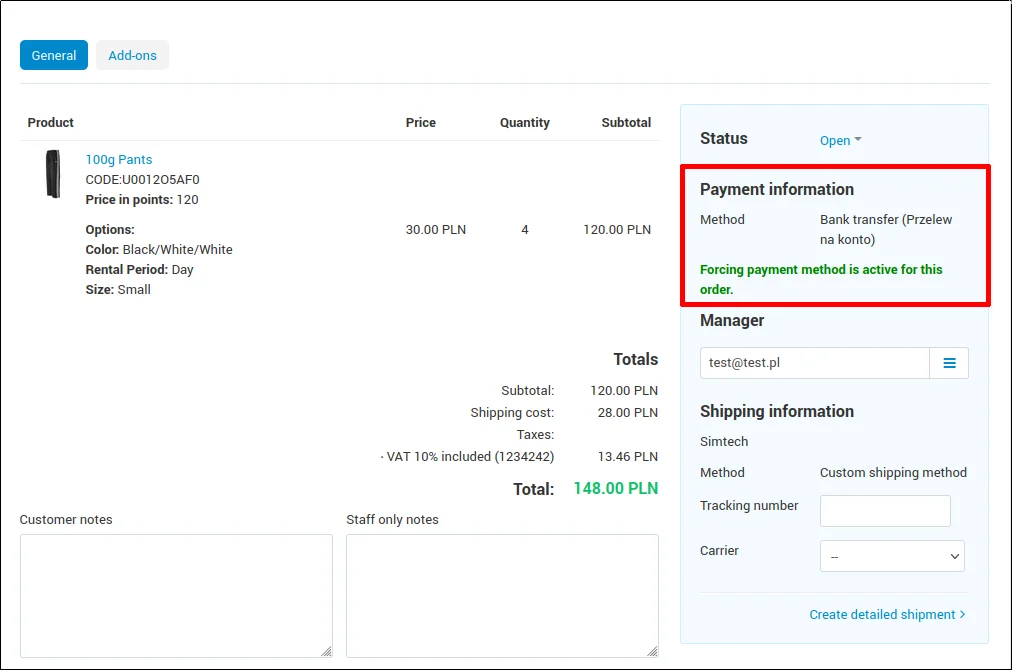1012x670 pixels.
Task: Click the 100g Pants product thumbnail
Action: 53,174
